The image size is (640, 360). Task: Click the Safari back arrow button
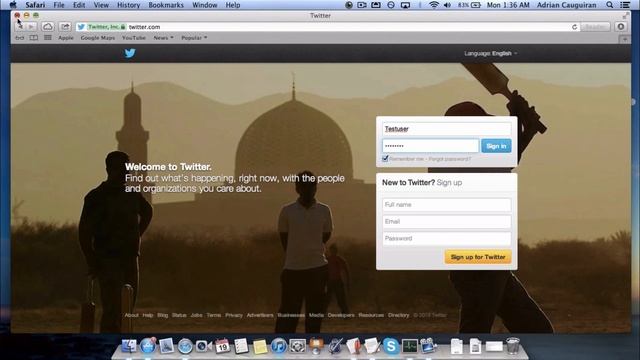[20, 27]
